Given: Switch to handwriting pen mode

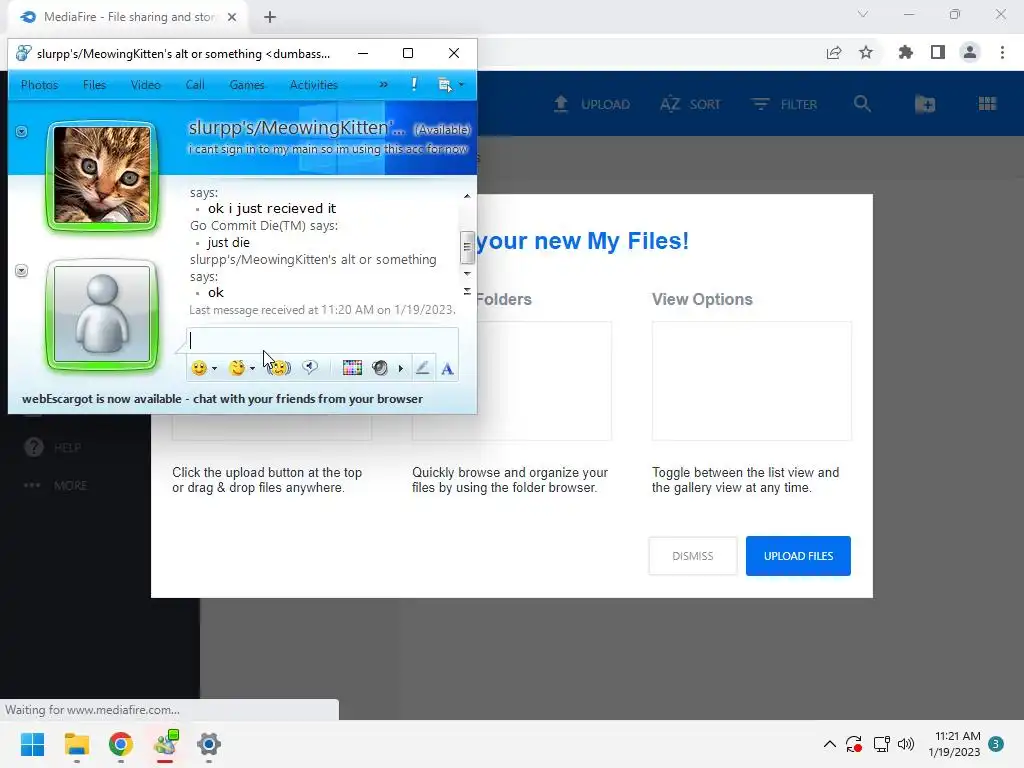Looking at the screenshot, I should point(423,368).
